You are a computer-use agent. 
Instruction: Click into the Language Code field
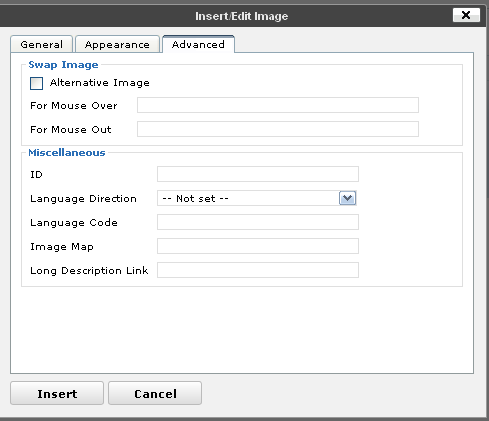258,222
